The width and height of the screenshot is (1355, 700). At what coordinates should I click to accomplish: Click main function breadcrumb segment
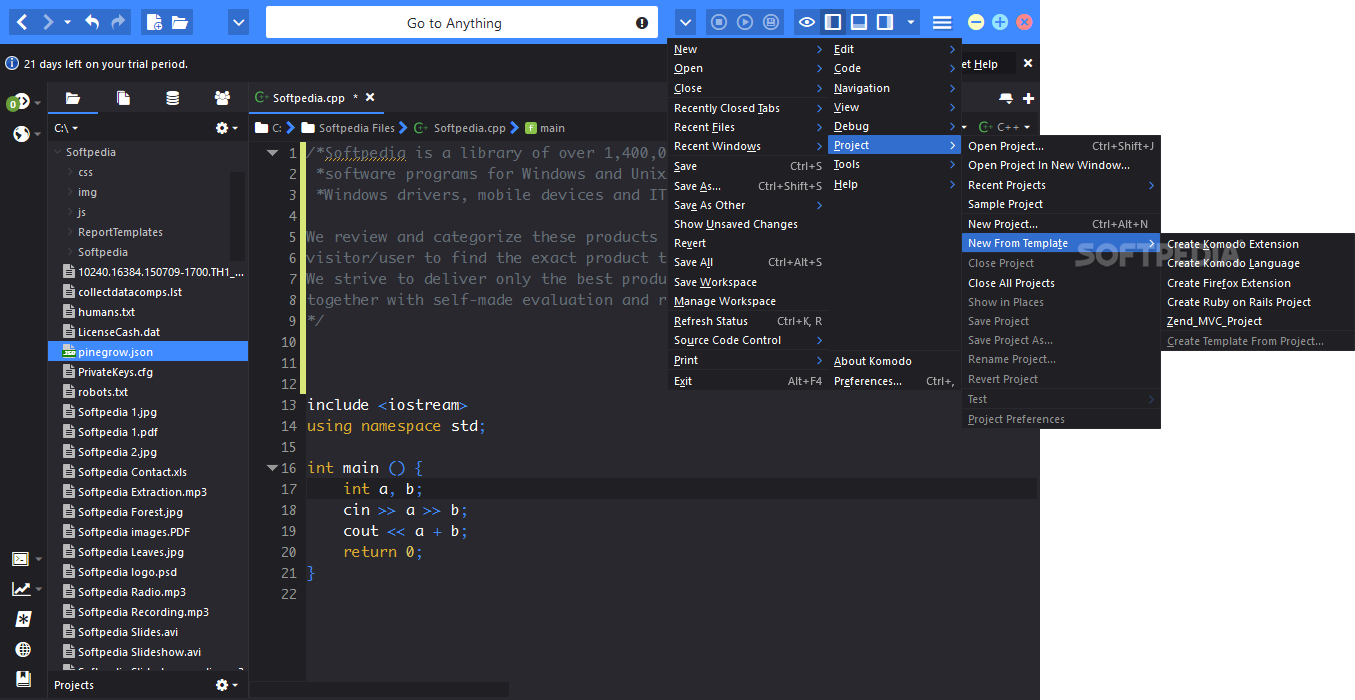544,128
